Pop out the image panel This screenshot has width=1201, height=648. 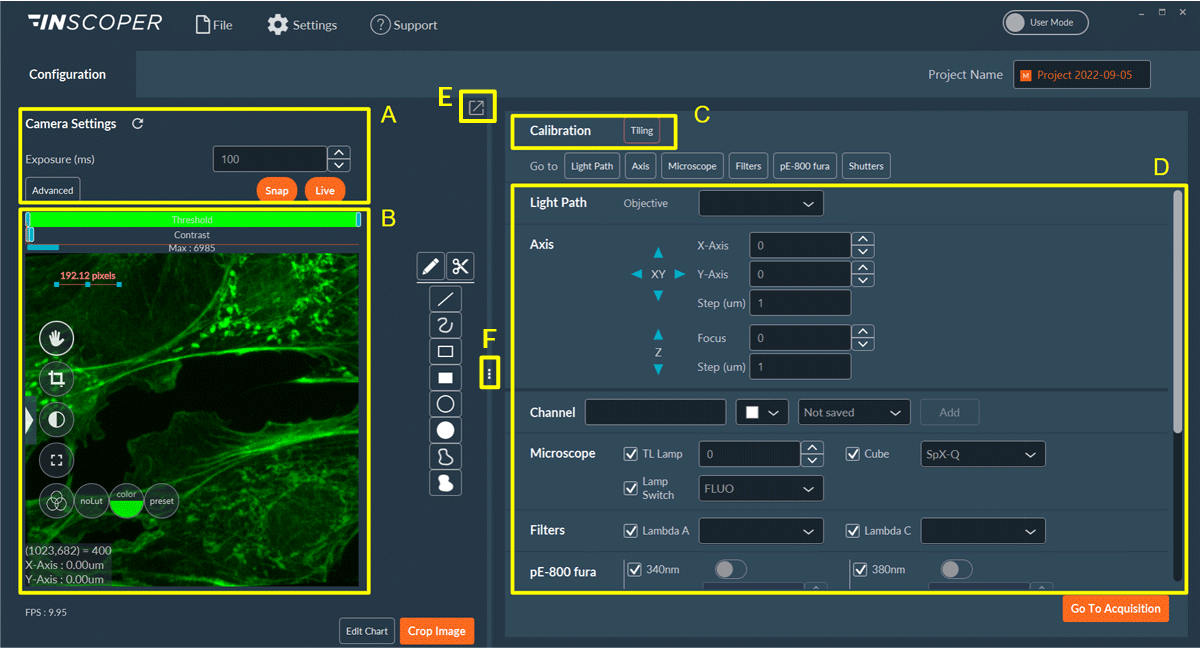click(x=477, y=107)
